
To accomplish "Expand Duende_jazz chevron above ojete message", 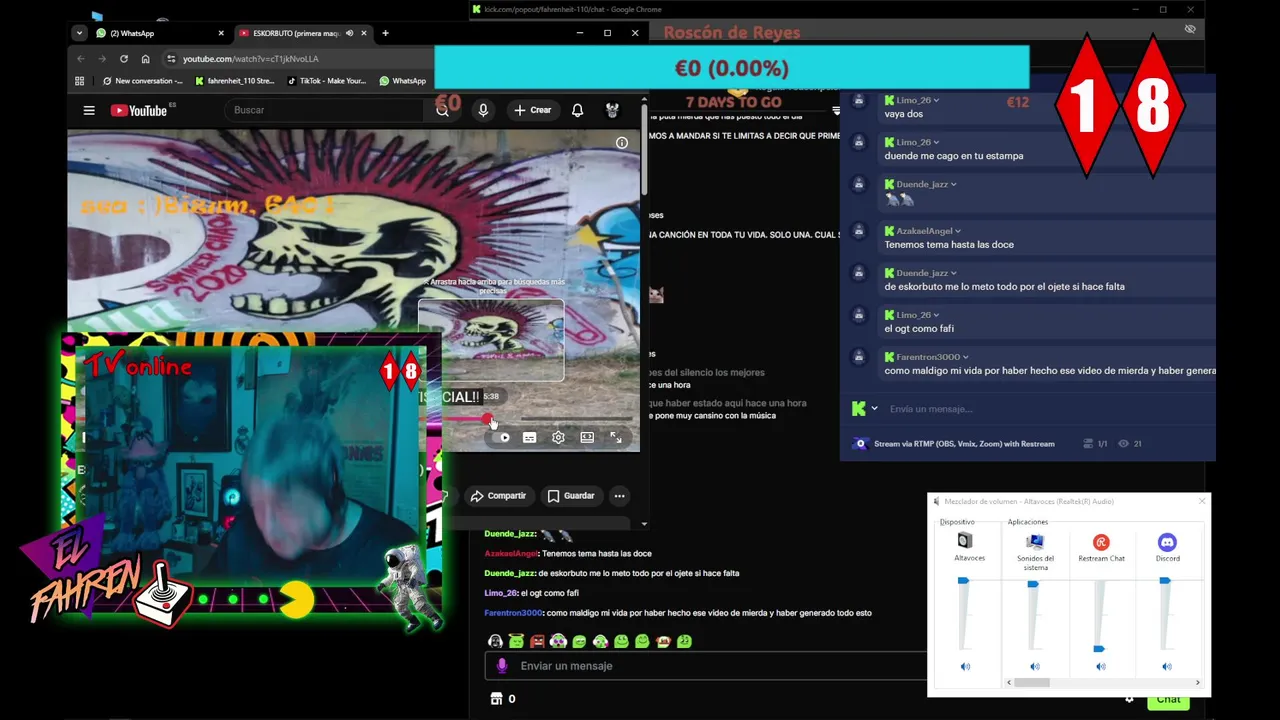I will 954,273.
